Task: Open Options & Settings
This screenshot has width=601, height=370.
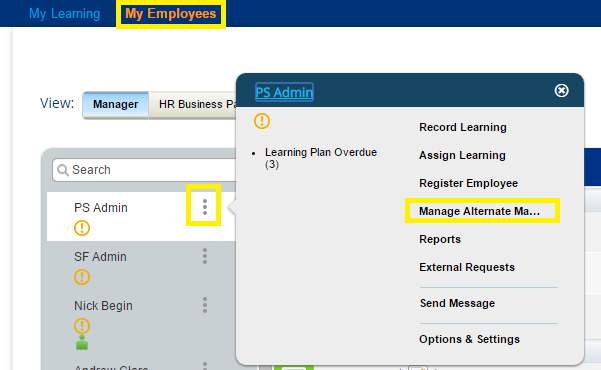Action: [469, 339]
